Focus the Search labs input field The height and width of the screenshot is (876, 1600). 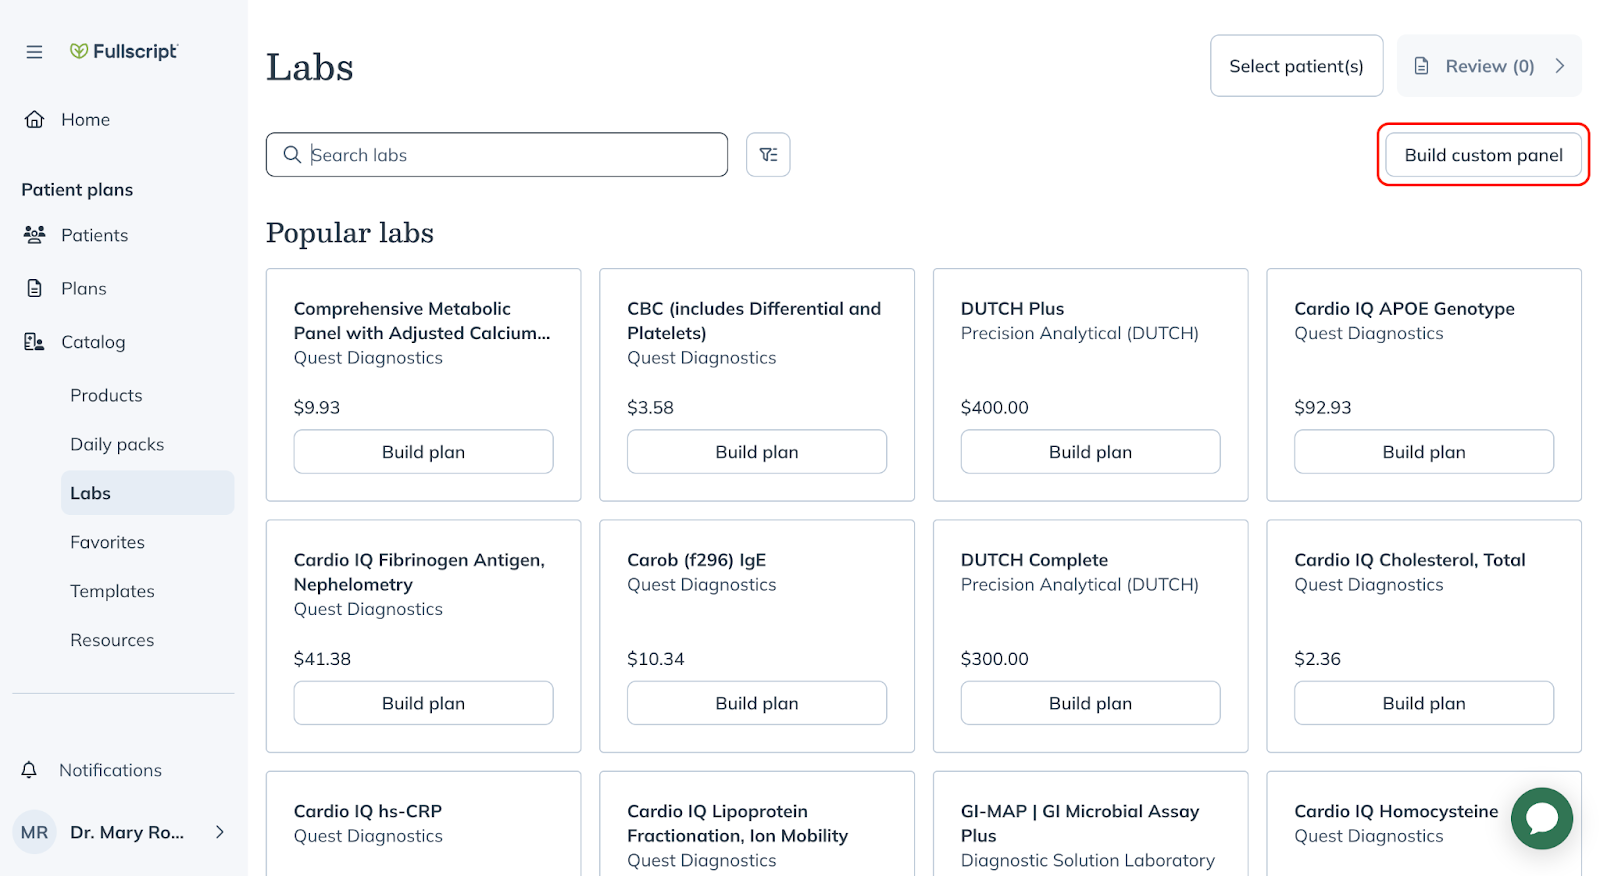tap(510, 155)
